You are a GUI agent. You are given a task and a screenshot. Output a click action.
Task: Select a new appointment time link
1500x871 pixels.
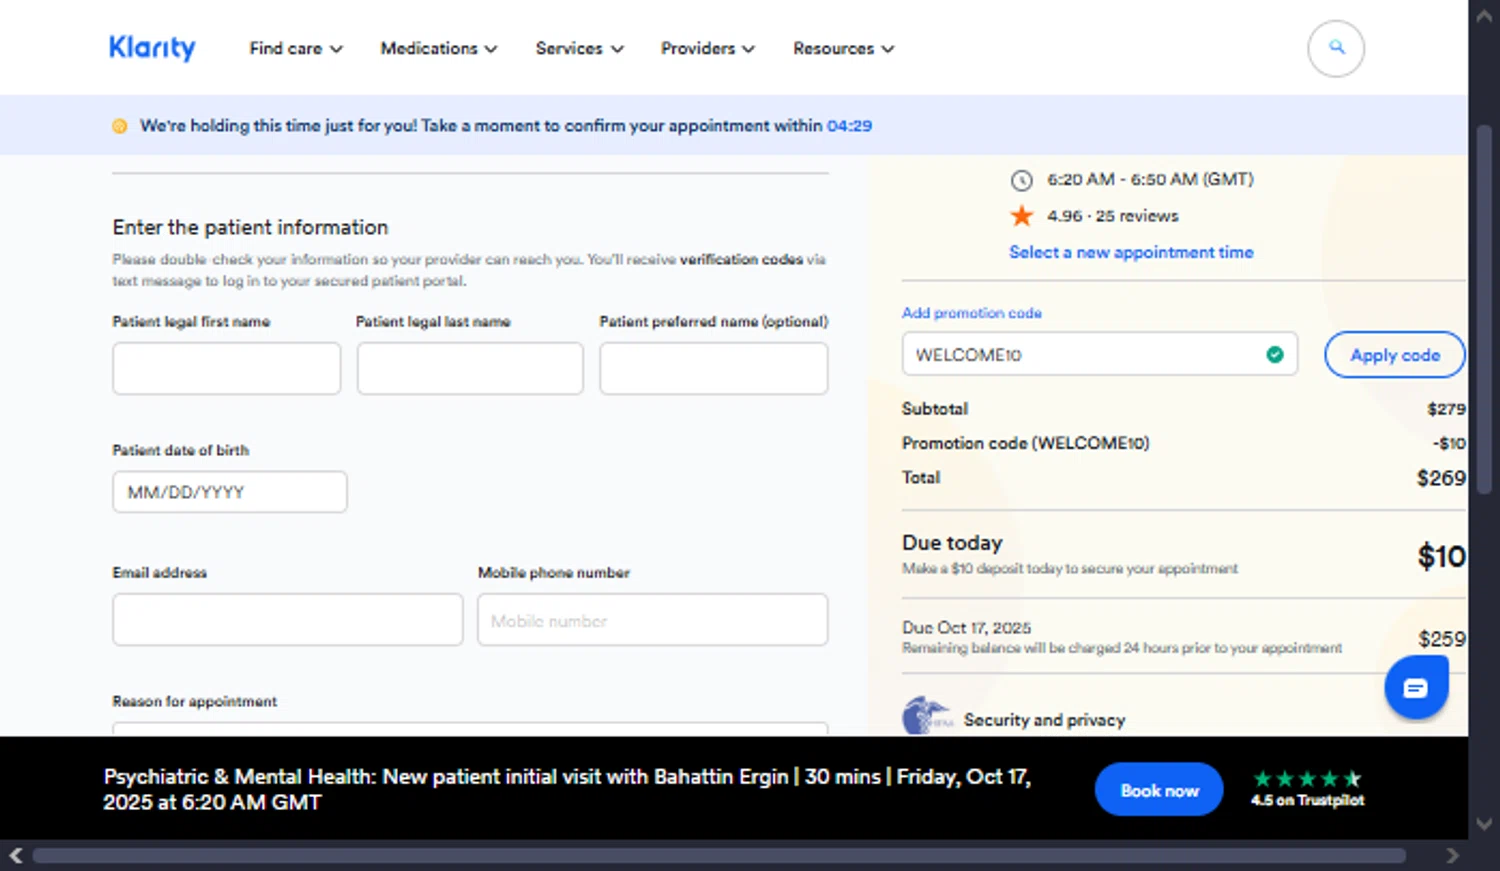(x=1131, y=252)
